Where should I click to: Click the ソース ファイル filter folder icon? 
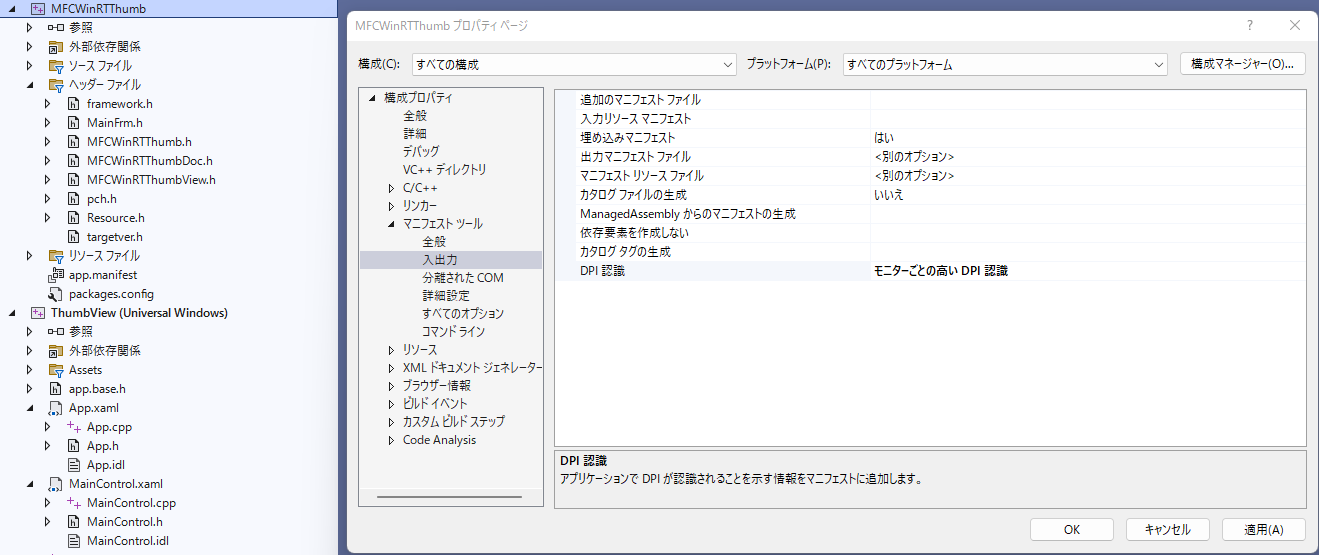point(56,66)
